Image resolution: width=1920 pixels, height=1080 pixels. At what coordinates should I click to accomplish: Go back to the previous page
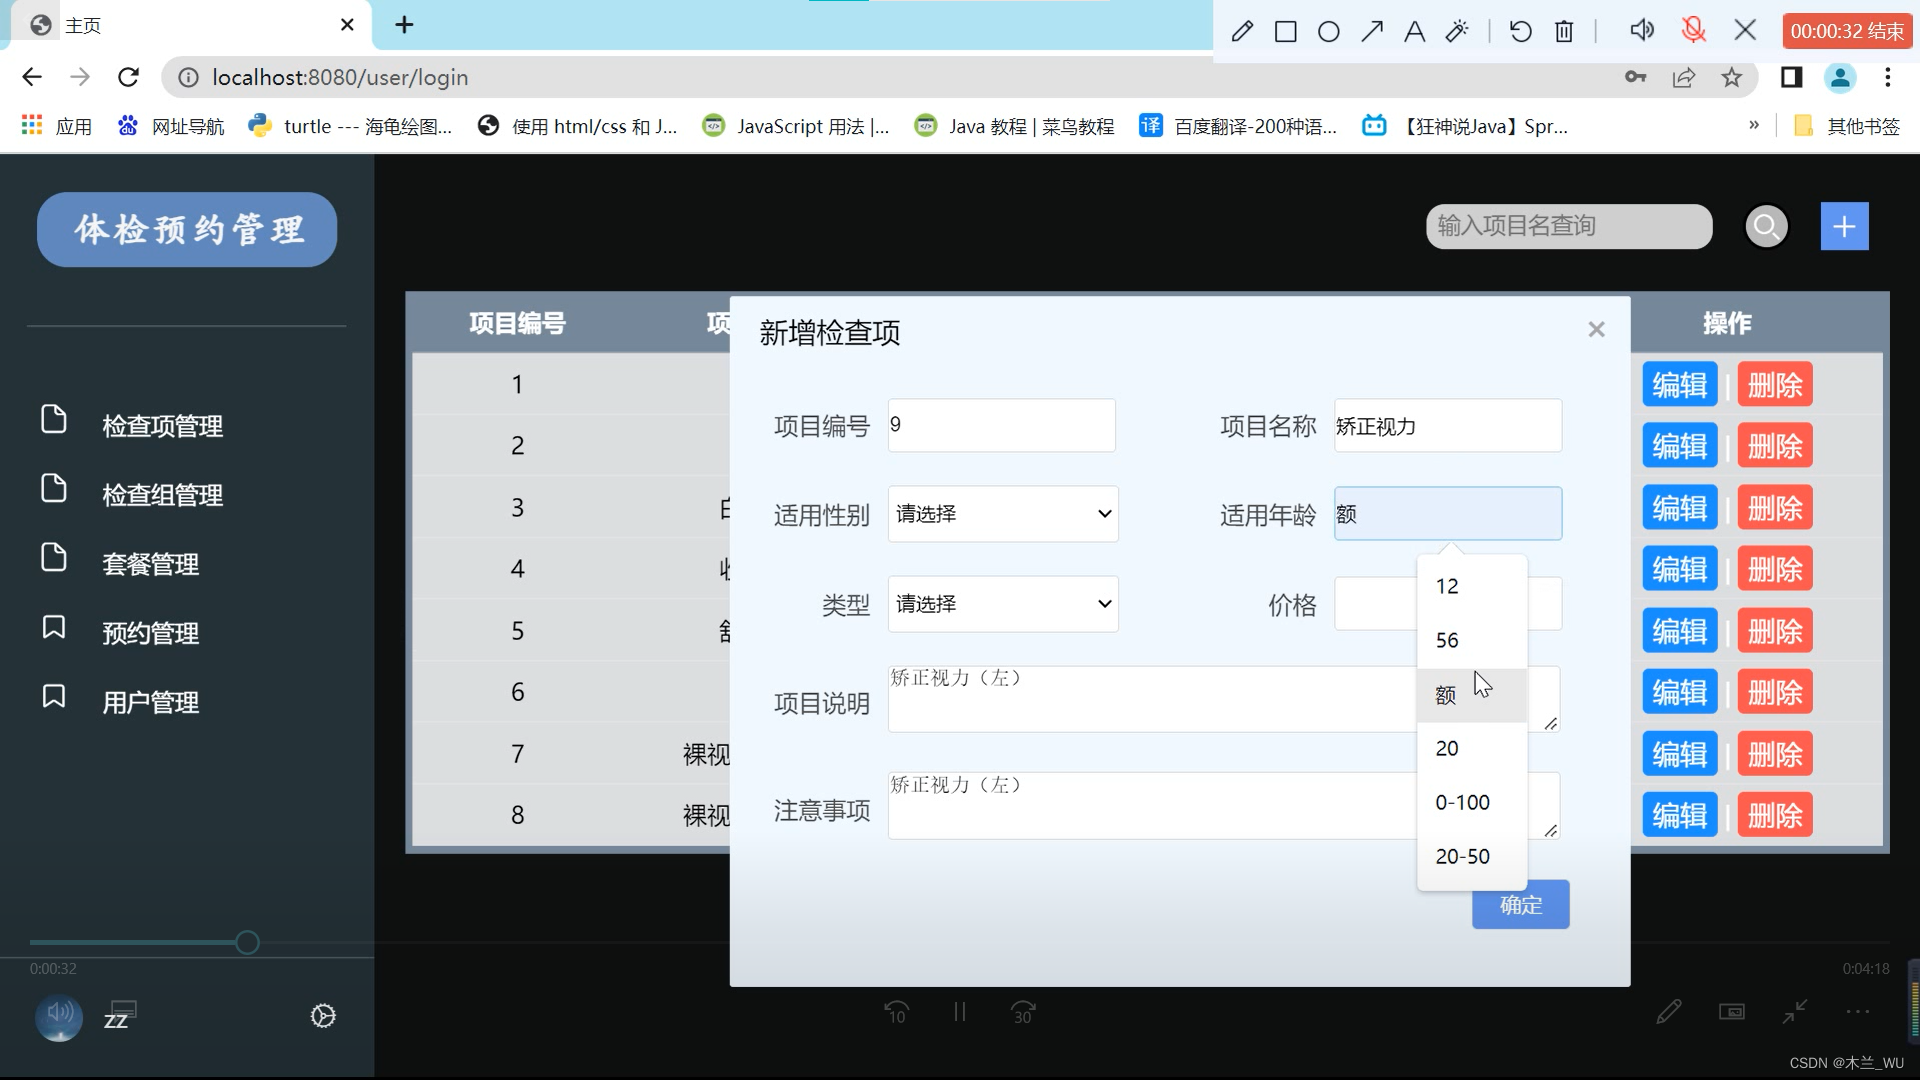32,77
